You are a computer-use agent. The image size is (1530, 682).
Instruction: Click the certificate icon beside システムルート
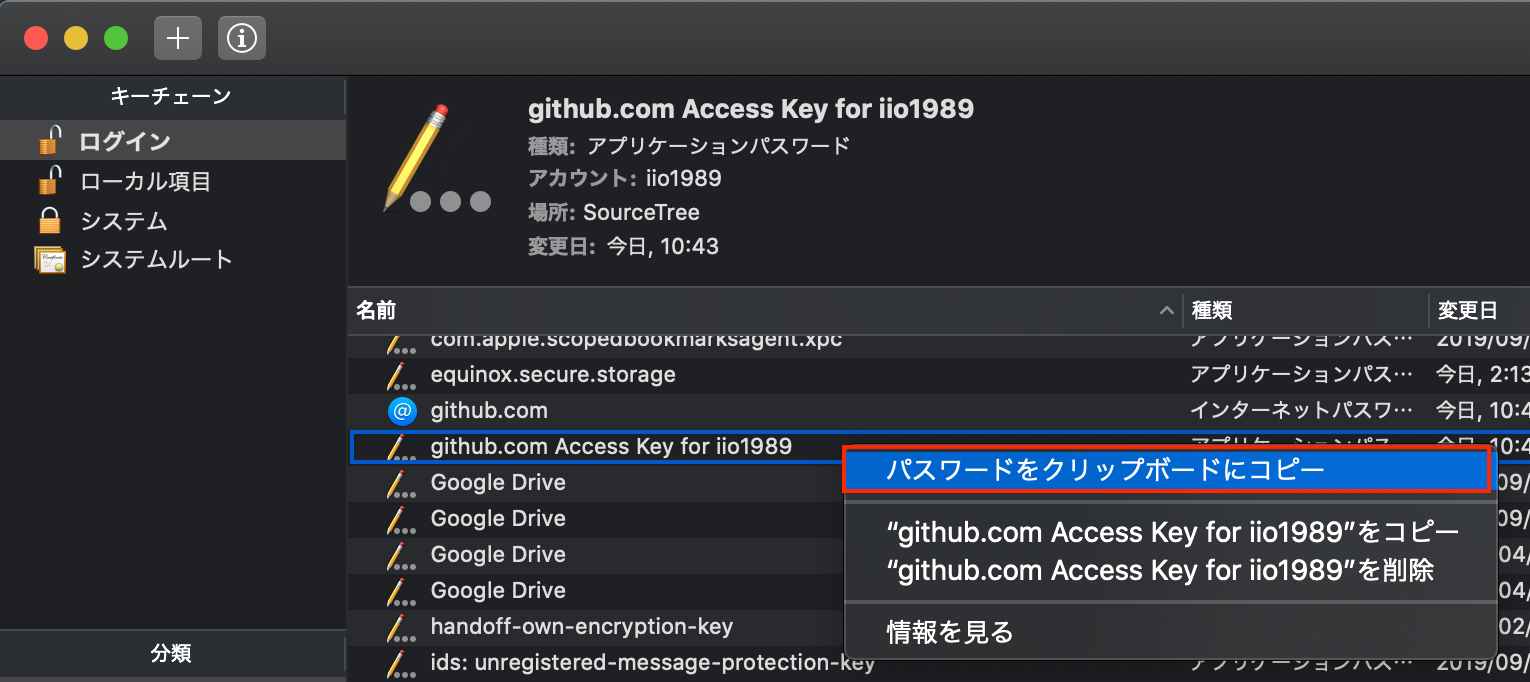pyautogui.click(x=50, y=259)
